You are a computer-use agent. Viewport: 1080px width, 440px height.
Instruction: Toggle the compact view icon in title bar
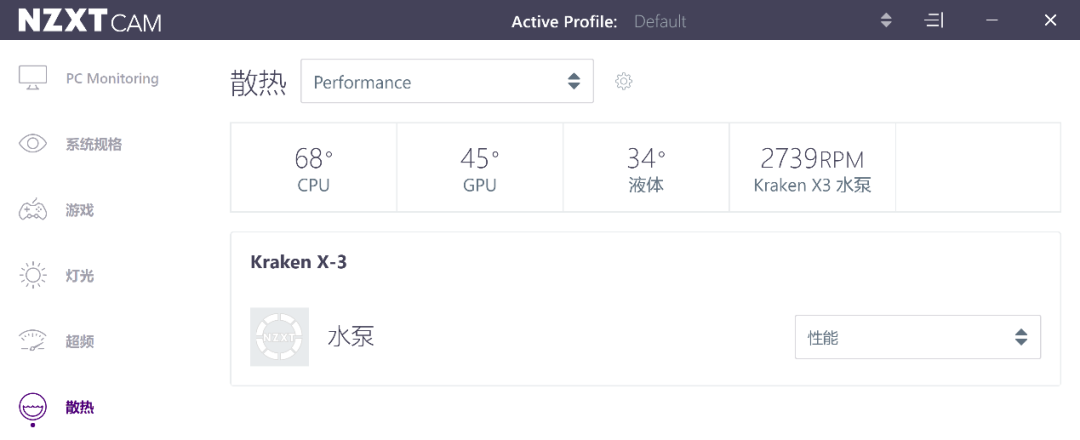pyautogui.click(x=933, y=21)
